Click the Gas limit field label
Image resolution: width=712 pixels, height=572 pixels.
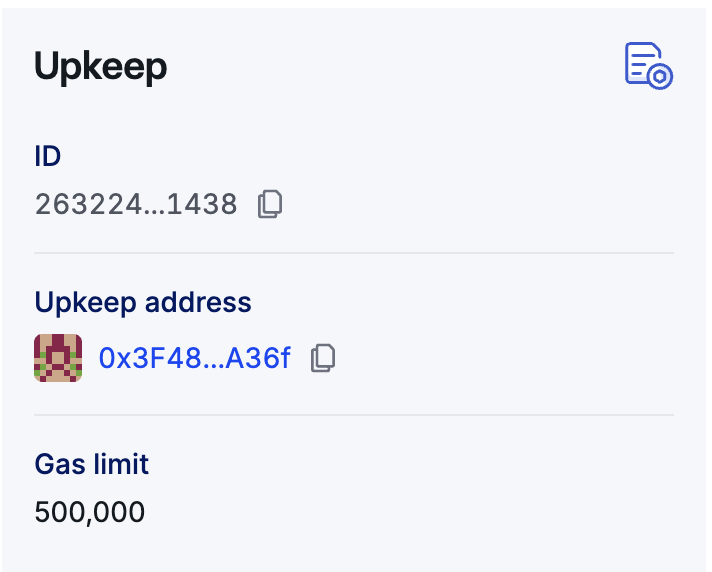click(x=91, y=464)
